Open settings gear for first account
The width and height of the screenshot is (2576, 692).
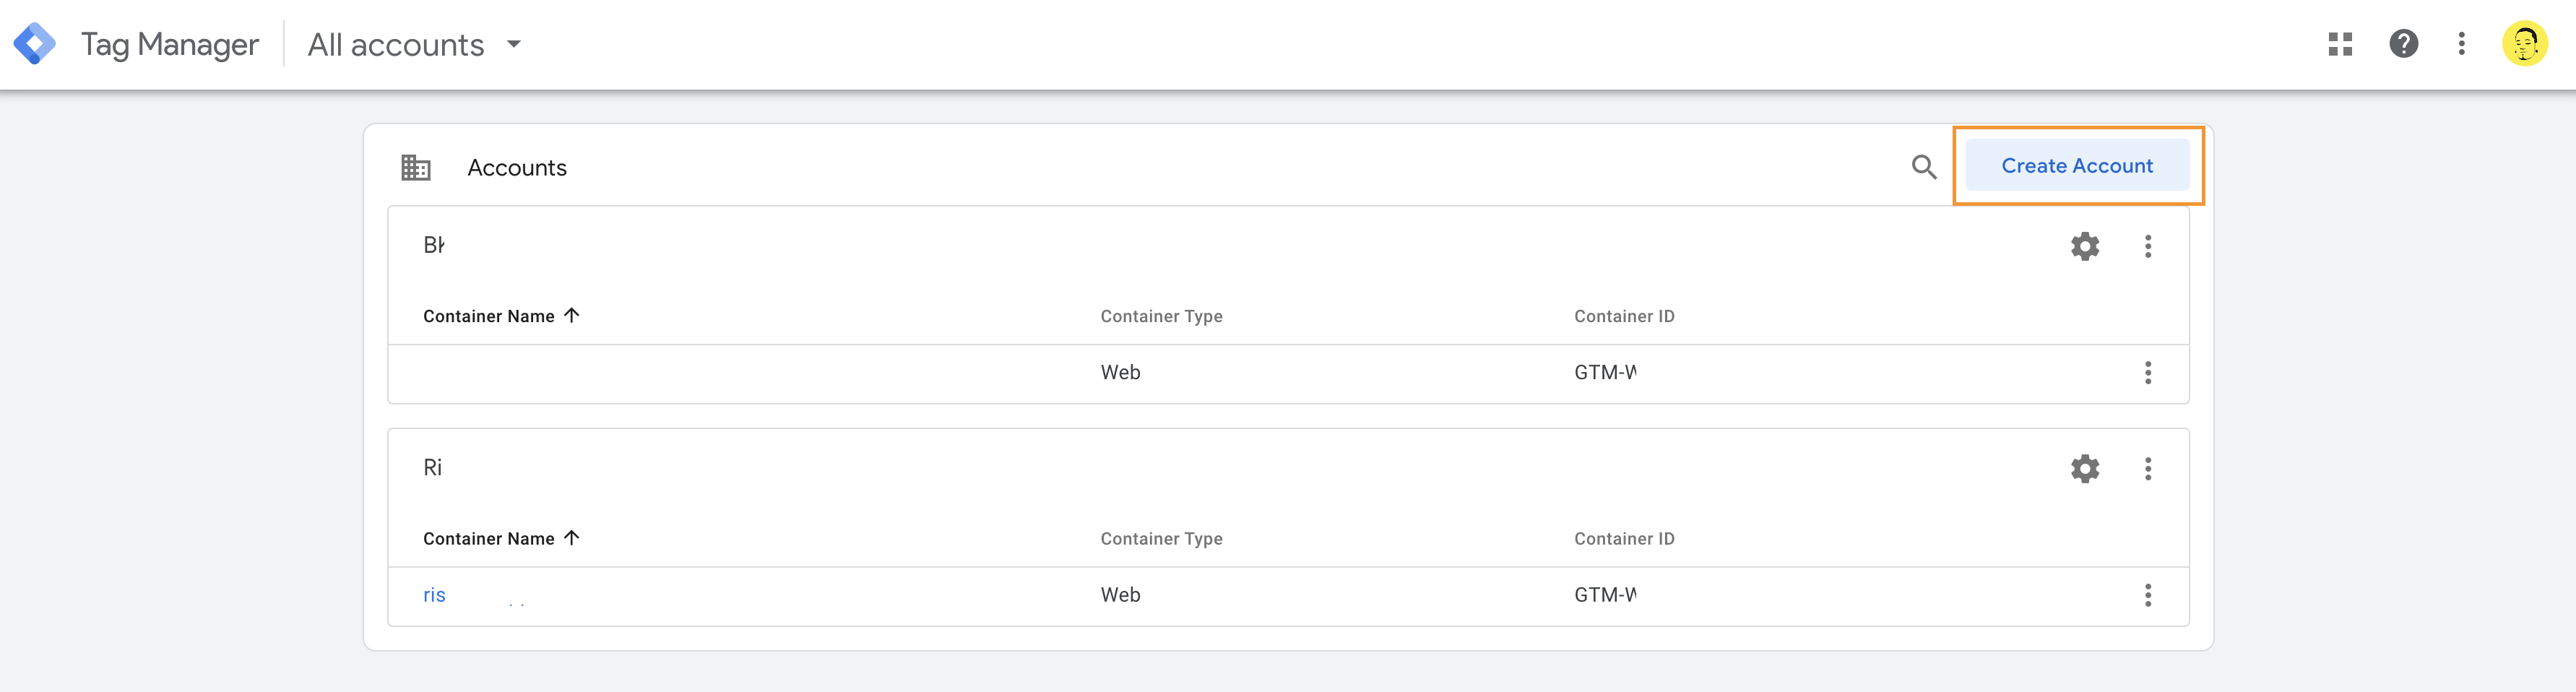[2085, 246]
